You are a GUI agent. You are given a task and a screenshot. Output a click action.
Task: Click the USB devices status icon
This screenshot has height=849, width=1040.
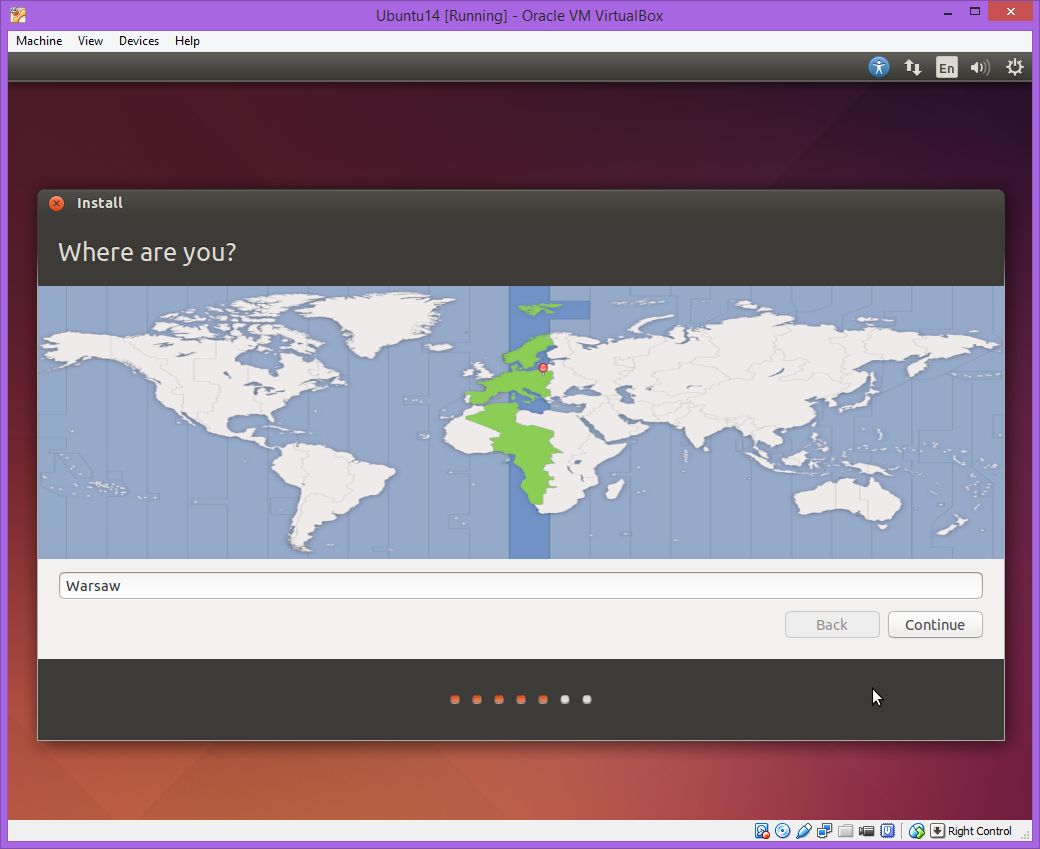click(x=804, y=831)
